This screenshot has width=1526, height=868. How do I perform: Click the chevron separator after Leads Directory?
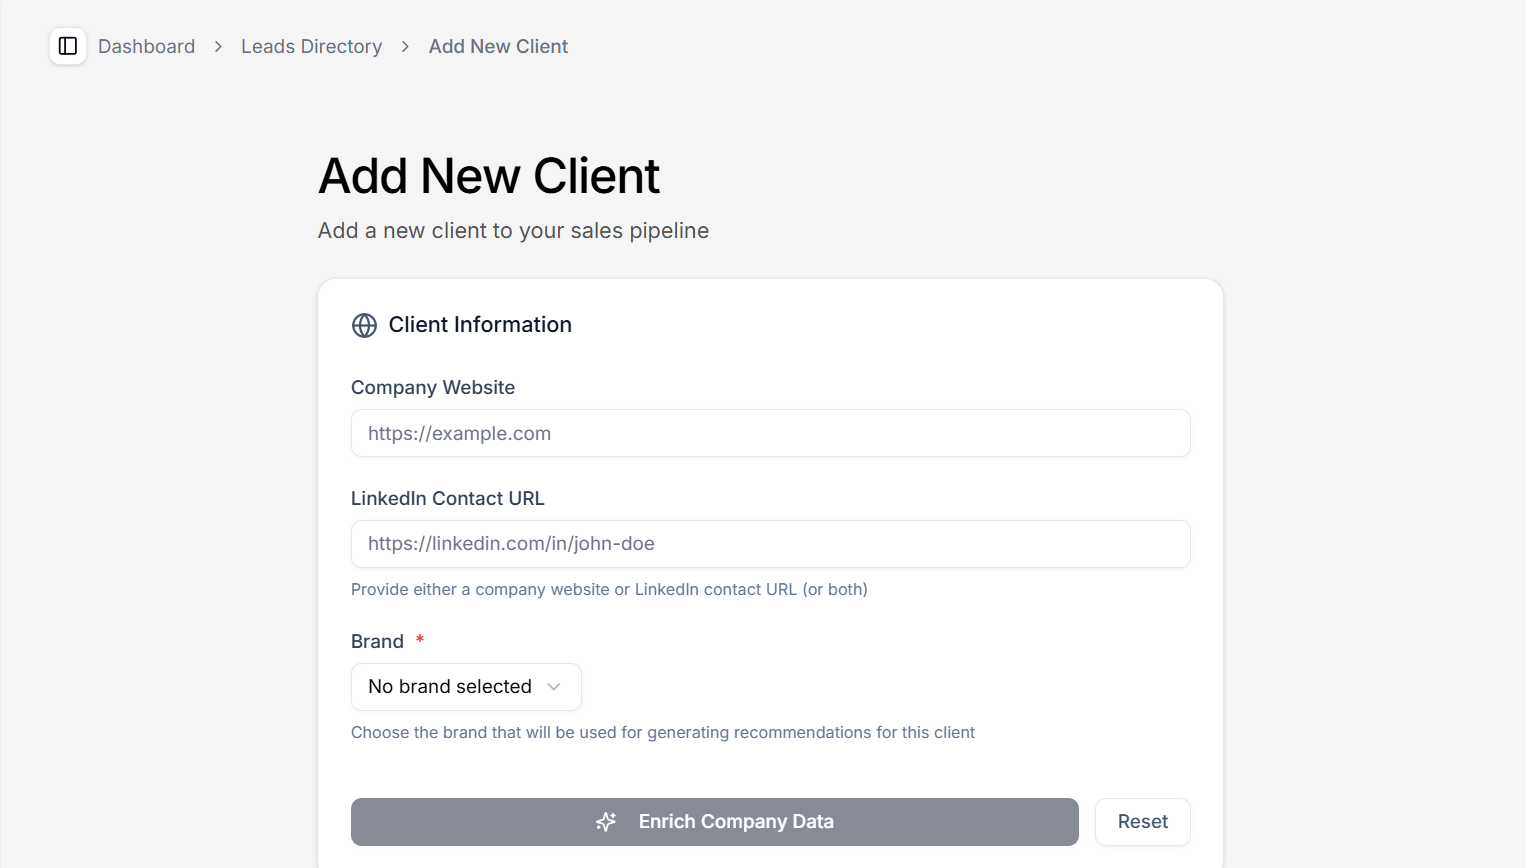click(404, 46)
